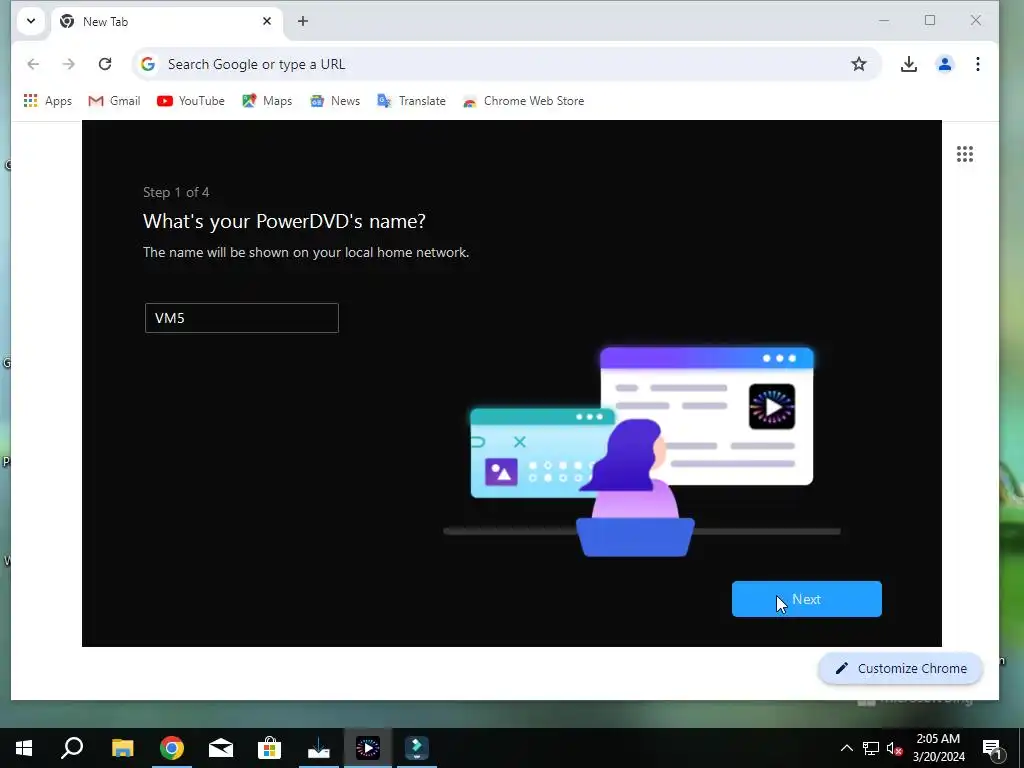This screenshot has width=1024, height=768.
Task: Open Gmail bookmark
Action: click(114, 101)
